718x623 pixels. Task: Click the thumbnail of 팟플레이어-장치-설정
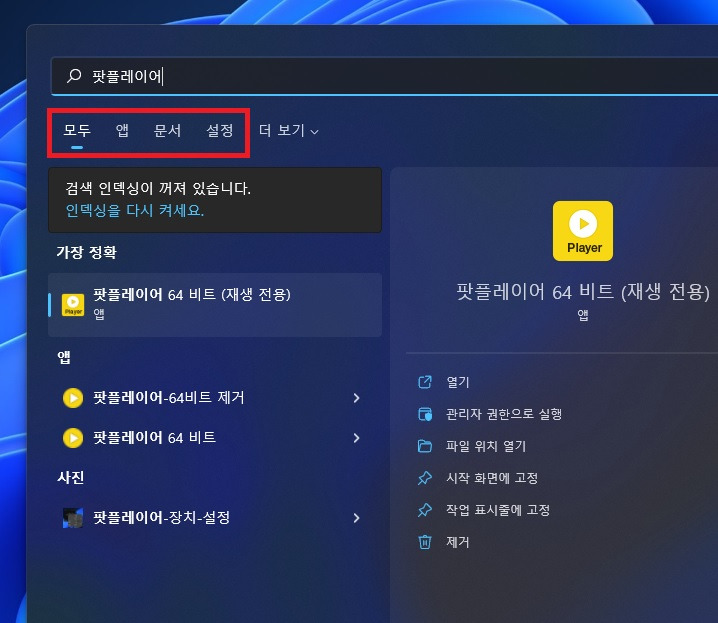coord(73,518)
